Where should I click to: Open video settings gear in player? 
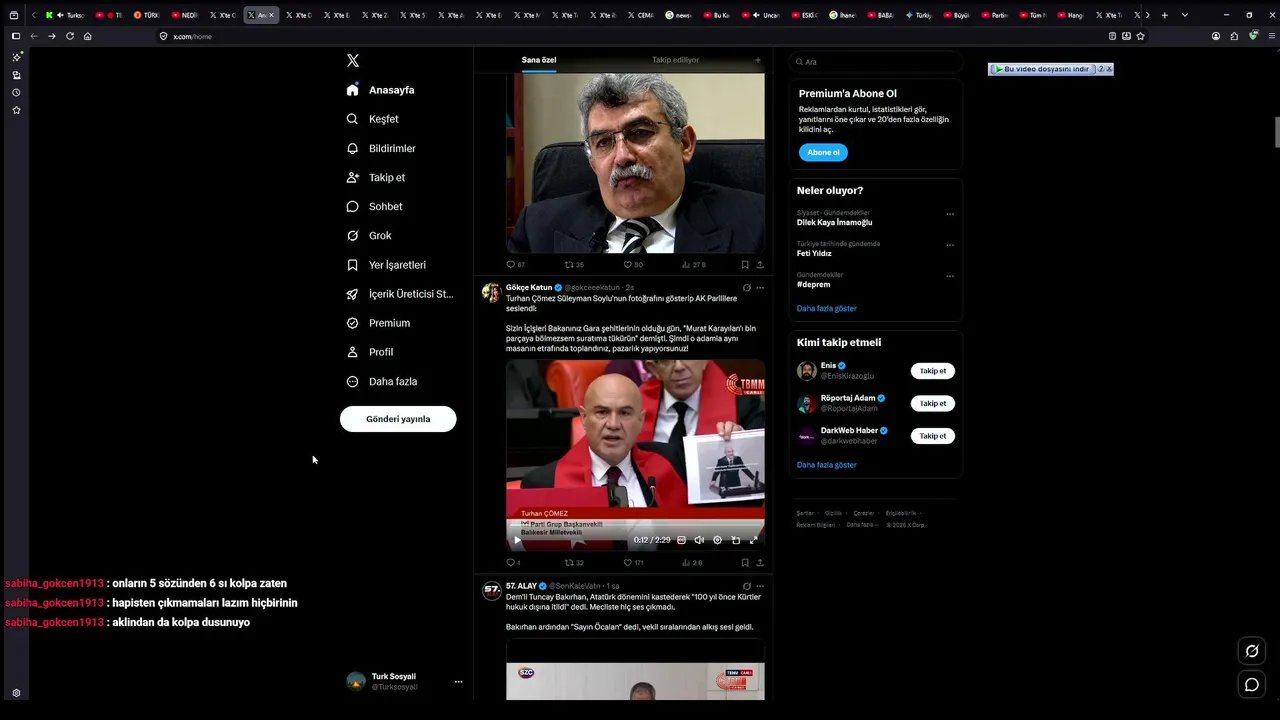tap(717, 540)
